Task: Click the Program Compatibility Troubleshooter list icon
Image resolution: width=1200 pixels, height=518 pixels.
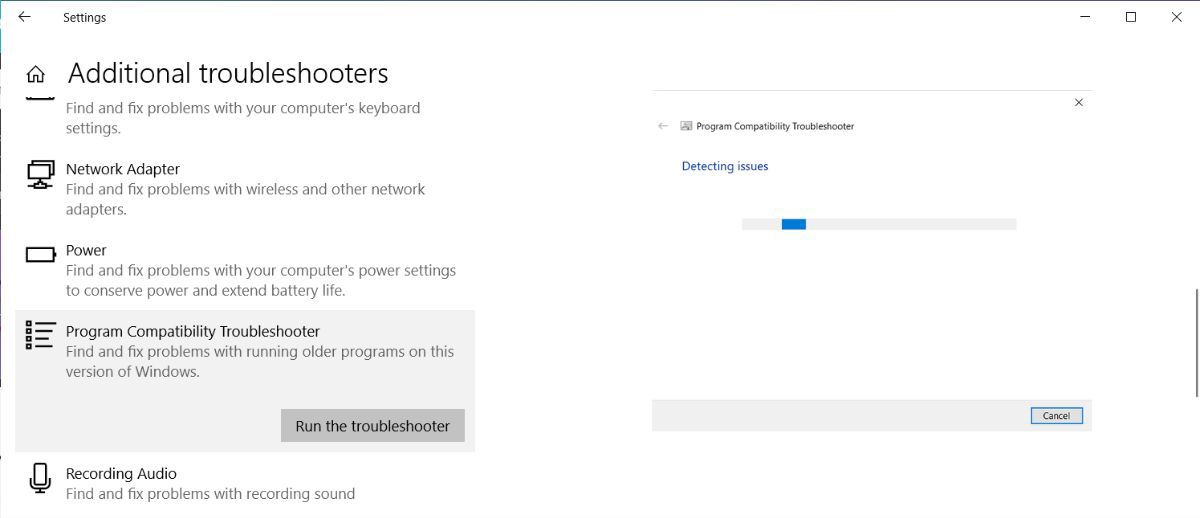Action: click(x=40, y=335)
